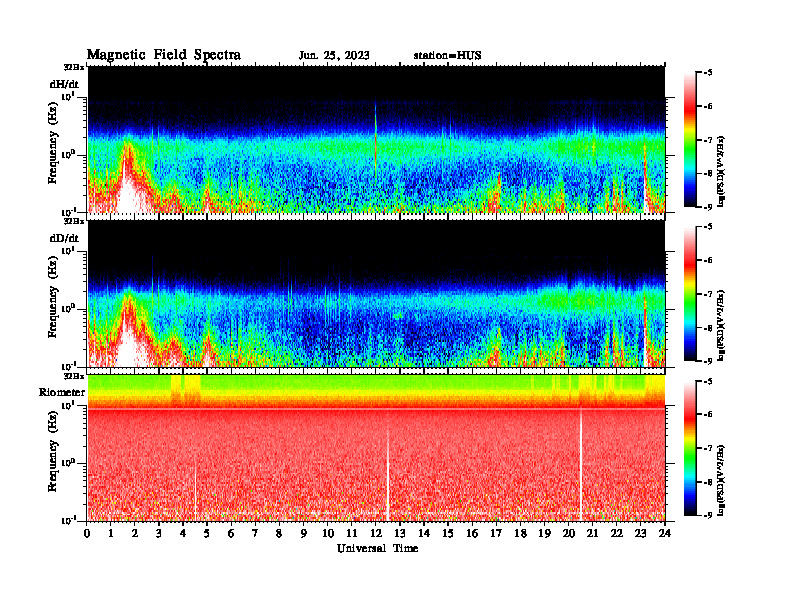
Task: Click the date "Jun. 25, 2023"
Action: pos(334,56)
